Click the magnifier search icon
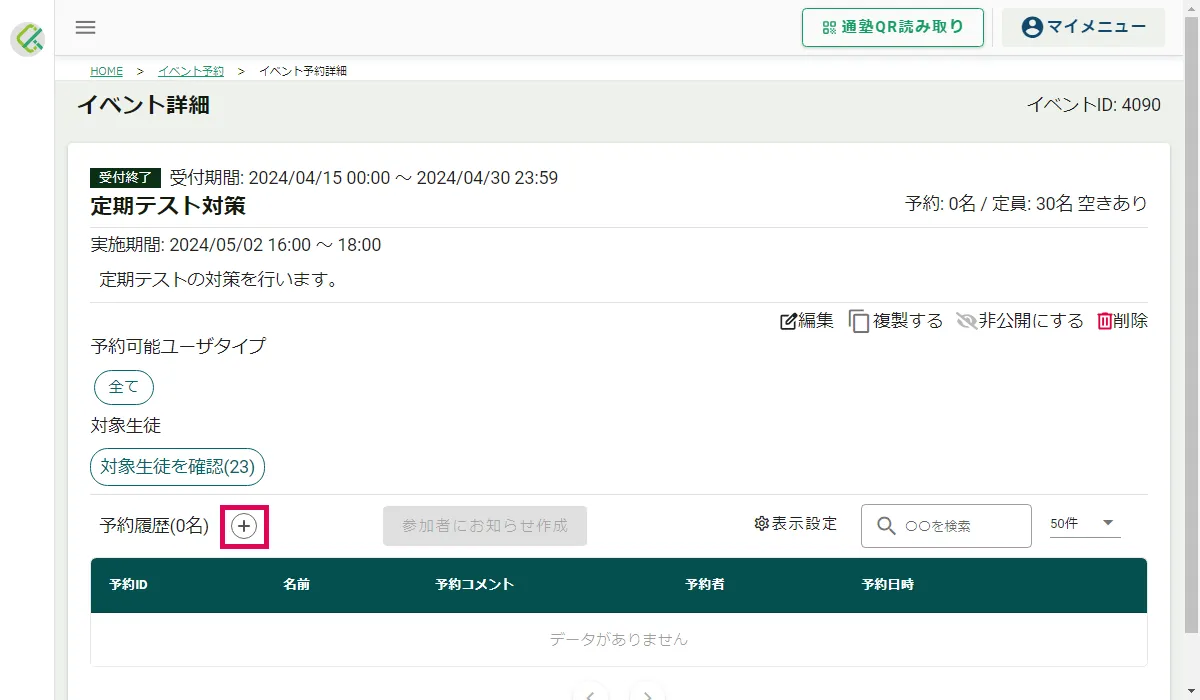 (x=886, y=526)
